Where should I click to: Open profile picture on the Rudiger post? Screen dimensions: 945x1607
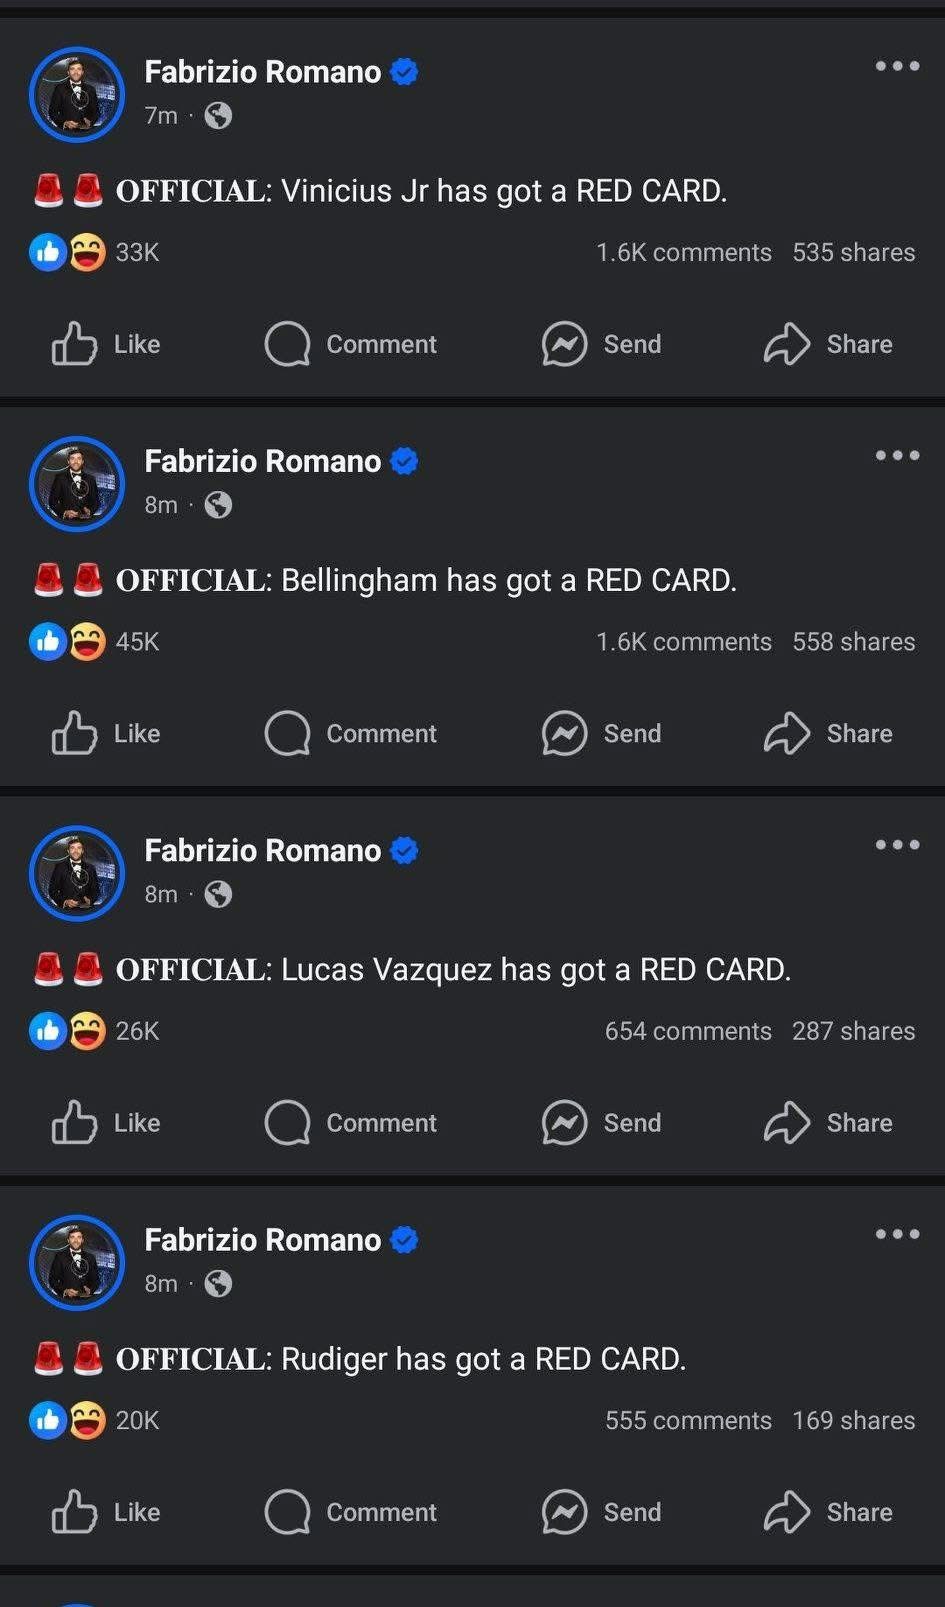(77, 1262)
